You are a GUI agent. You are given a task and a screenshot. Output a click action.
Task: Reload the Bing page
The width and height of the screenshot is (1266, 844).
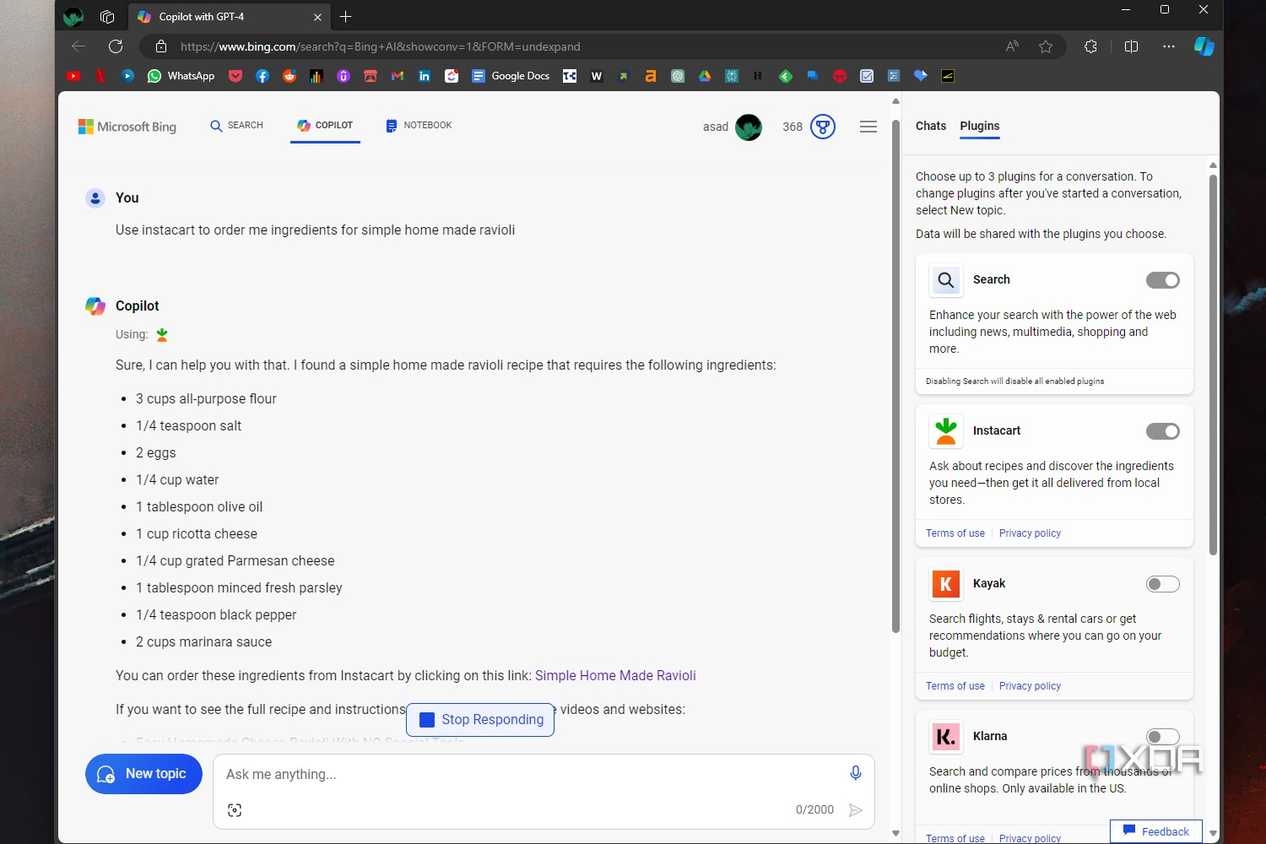(x=115, y=46)
